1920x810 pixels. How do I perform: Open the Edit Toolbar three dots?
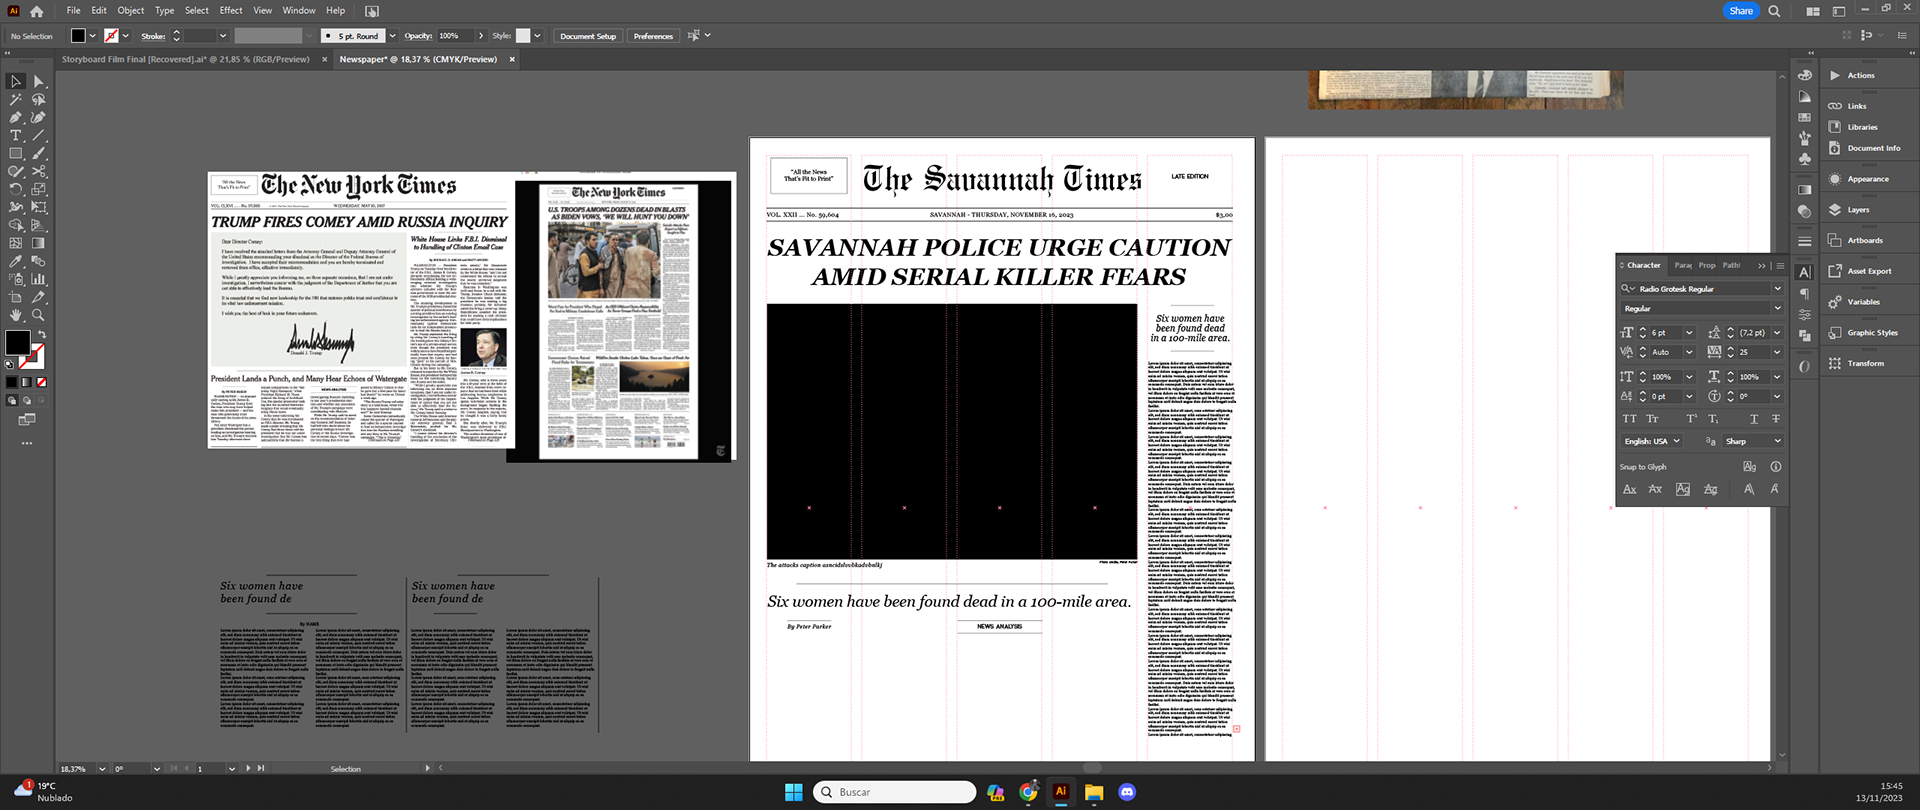(x=27, y=442)
